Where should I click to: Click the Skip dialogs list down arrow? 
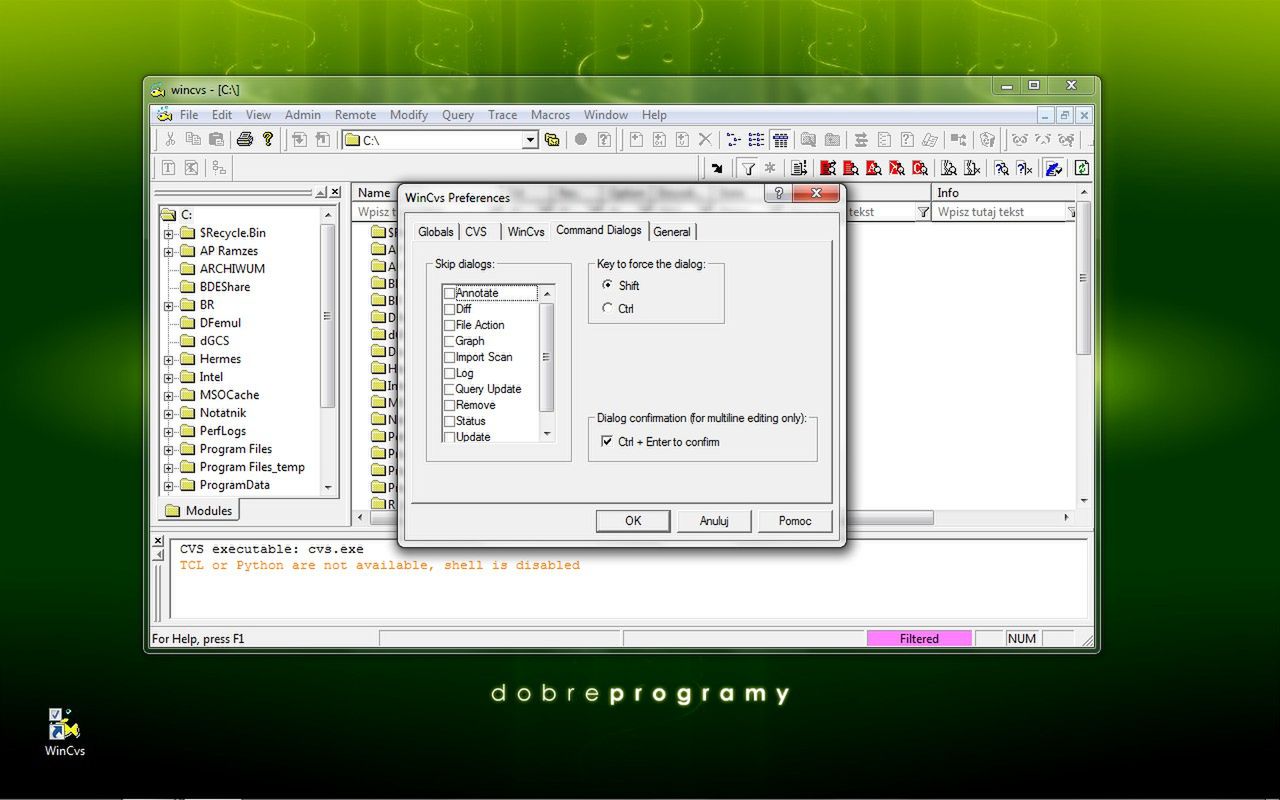tap(546, 434)
